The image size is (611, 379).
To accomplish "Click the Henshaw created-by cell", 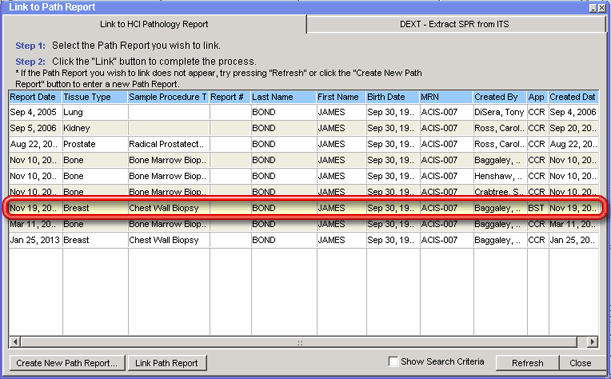I will [x=500, y=176].
